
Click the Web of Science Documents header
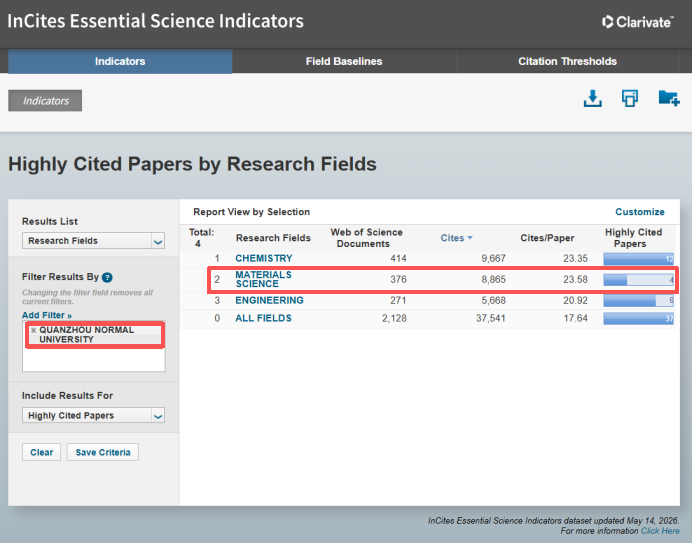366,238
